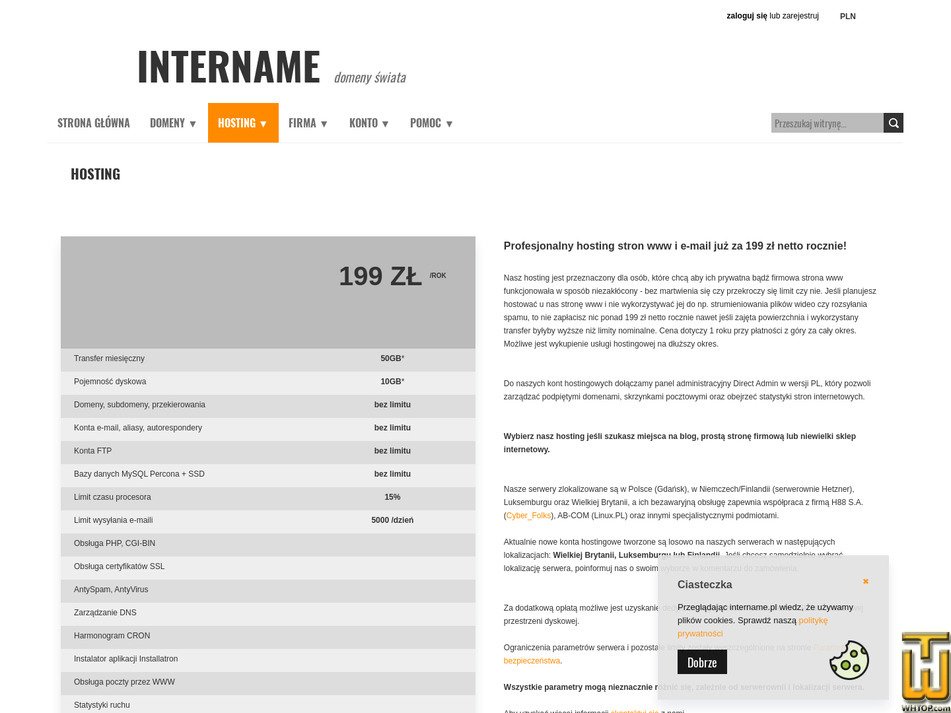This screenshot has height=713, width=951.
Task: Open the PLN currency selector
Action: tap(847, 16)
